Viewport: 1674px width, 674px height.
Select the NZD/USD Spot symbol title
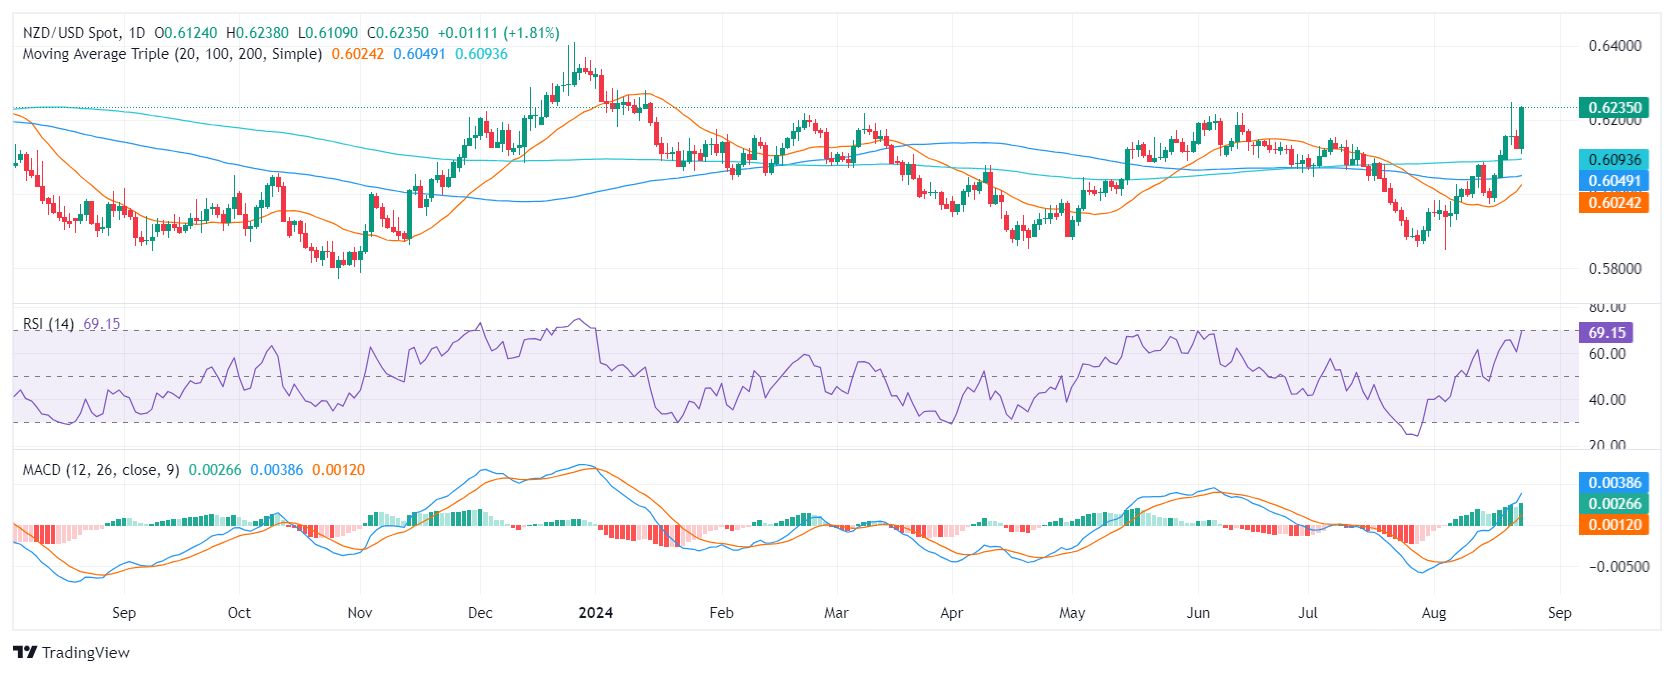(71, 33)
